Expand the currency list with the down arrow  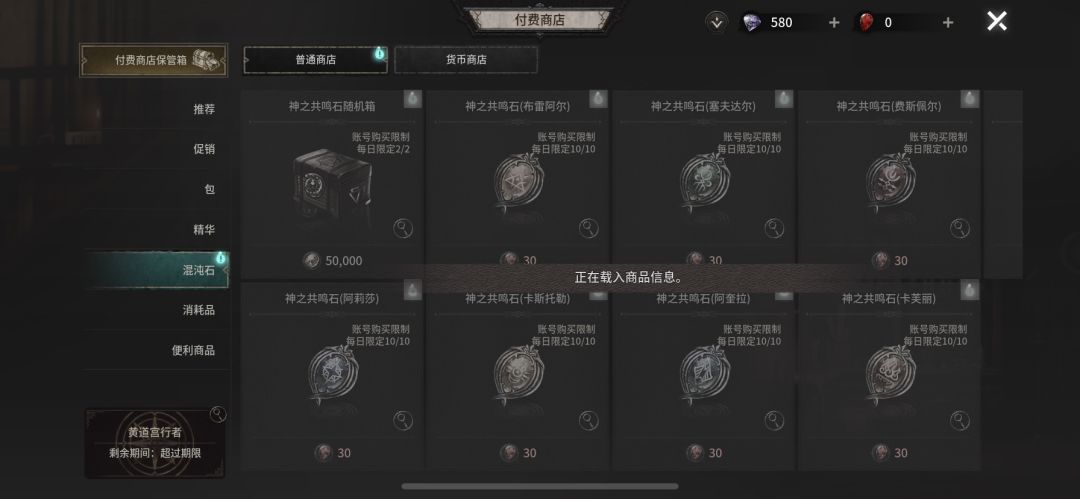pos(717,22)
